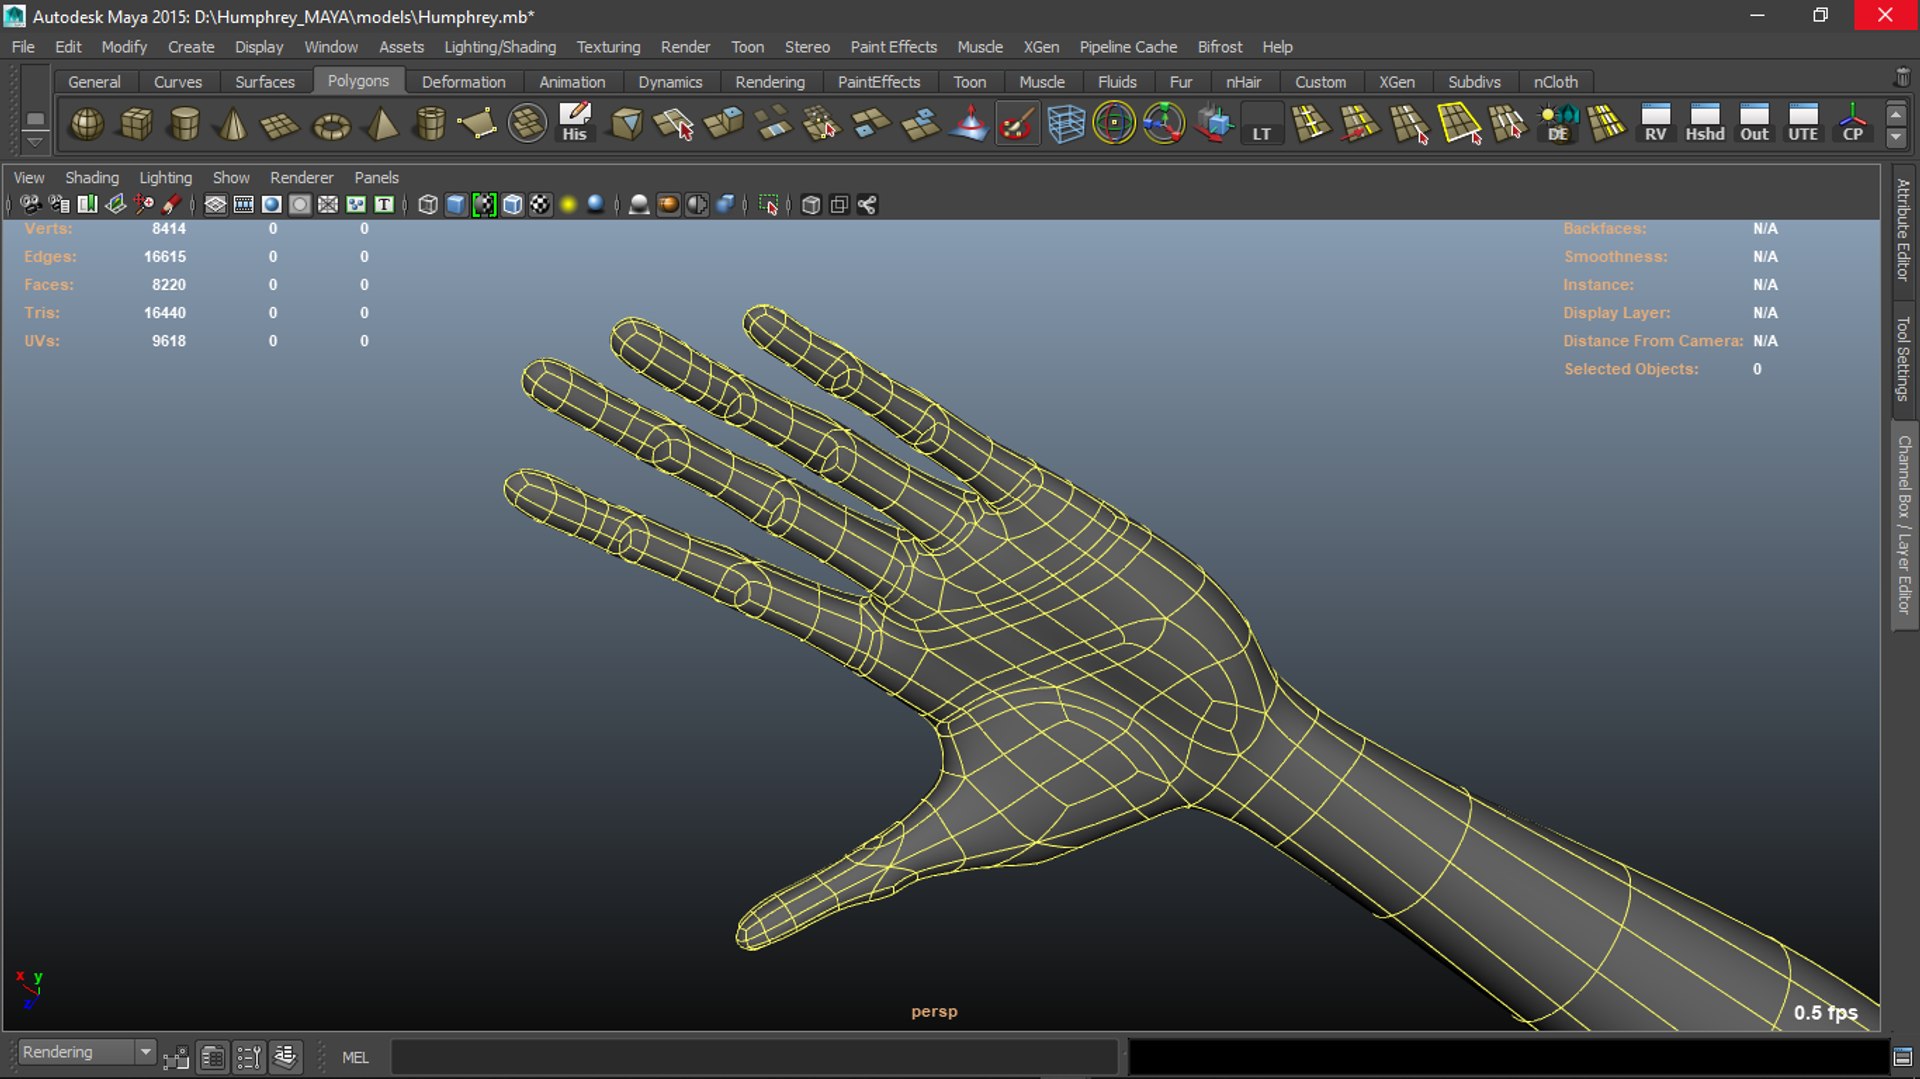This screenshot has width=1920, height=1079.
Task: Toggle wireframe display in panel toolbar
Action: [x=428, y=205]
